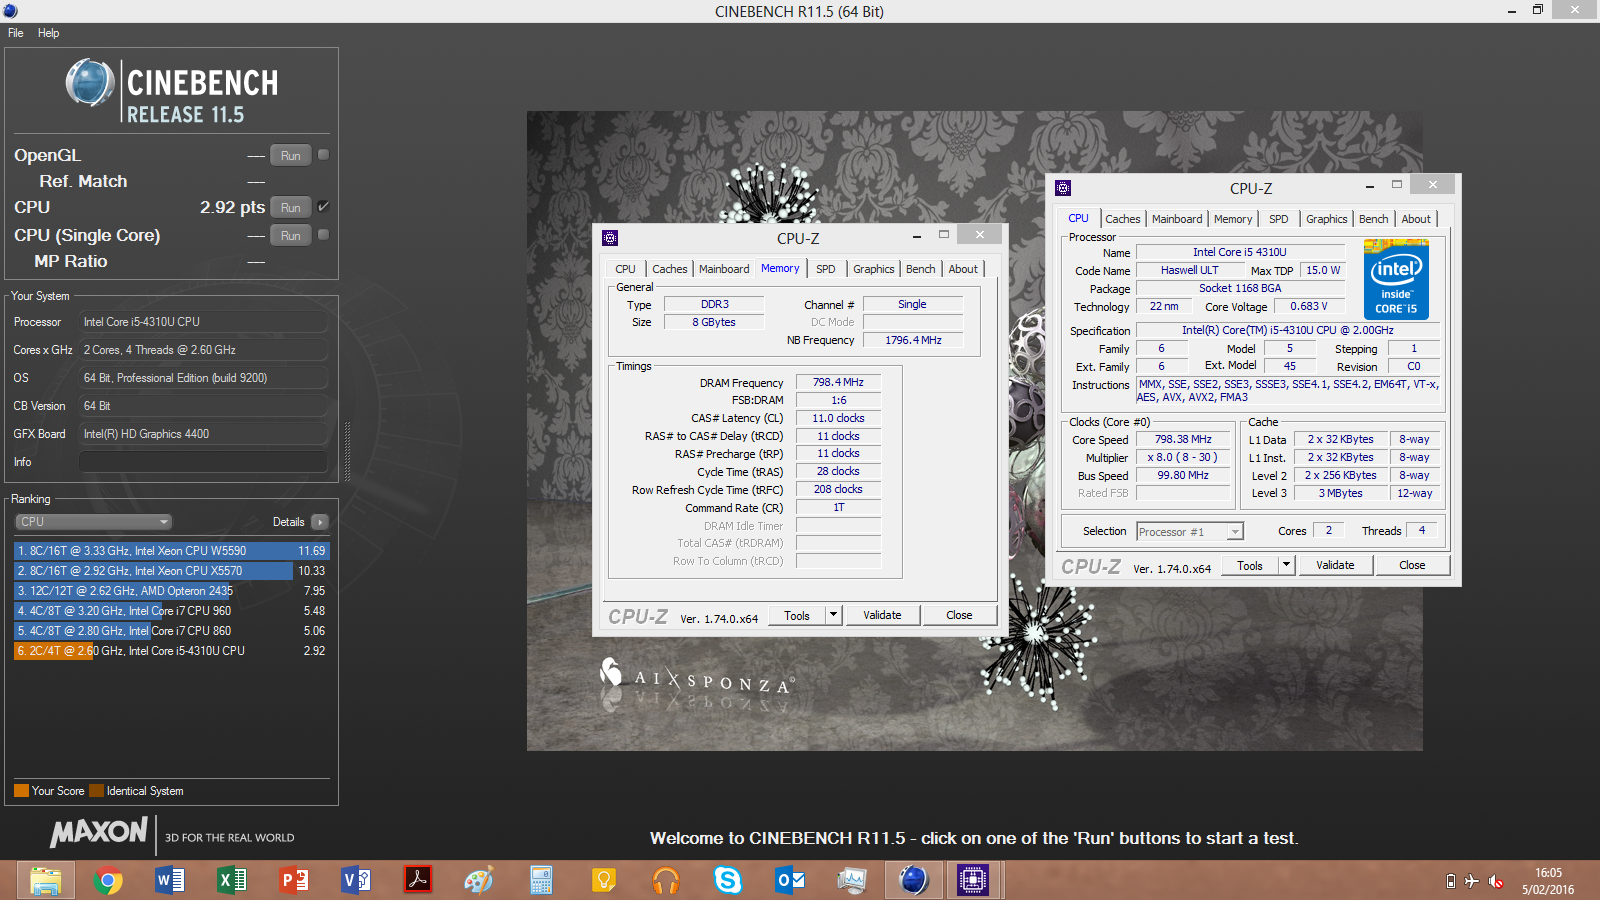Open the Graphics tab in CPU window

pos(1327,219)
